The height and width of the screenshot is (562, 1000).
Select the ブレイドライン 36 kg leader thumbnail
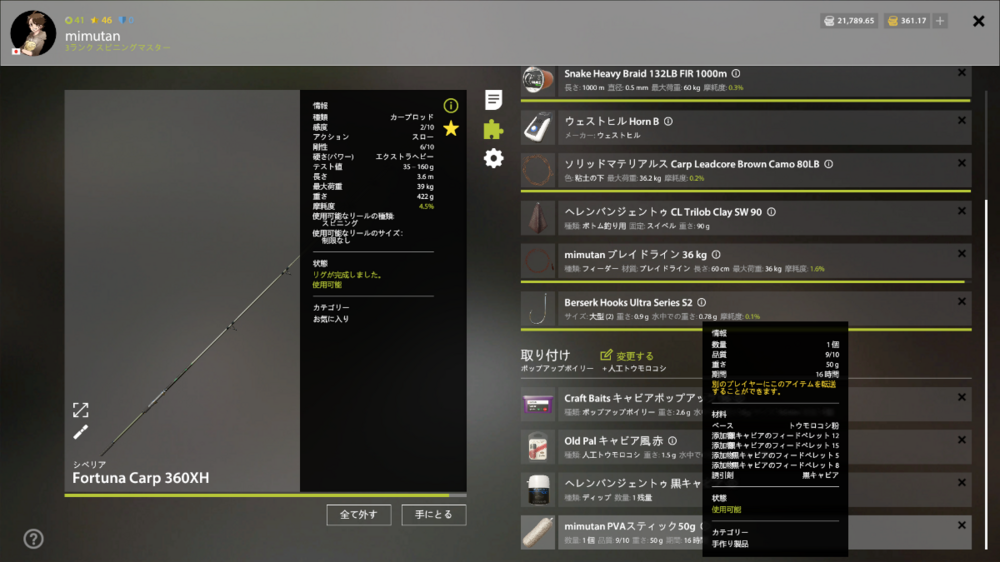pyautogui.click(x=538, y=260)
